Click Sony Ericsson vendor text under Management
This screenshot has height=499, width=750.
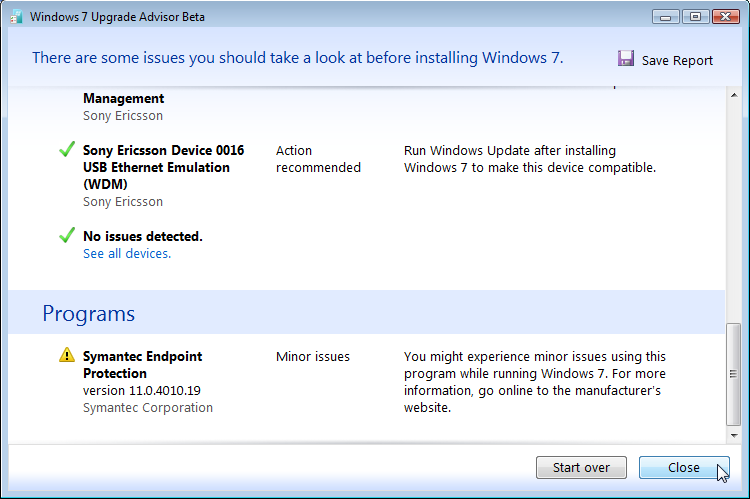tap(123, 116)
